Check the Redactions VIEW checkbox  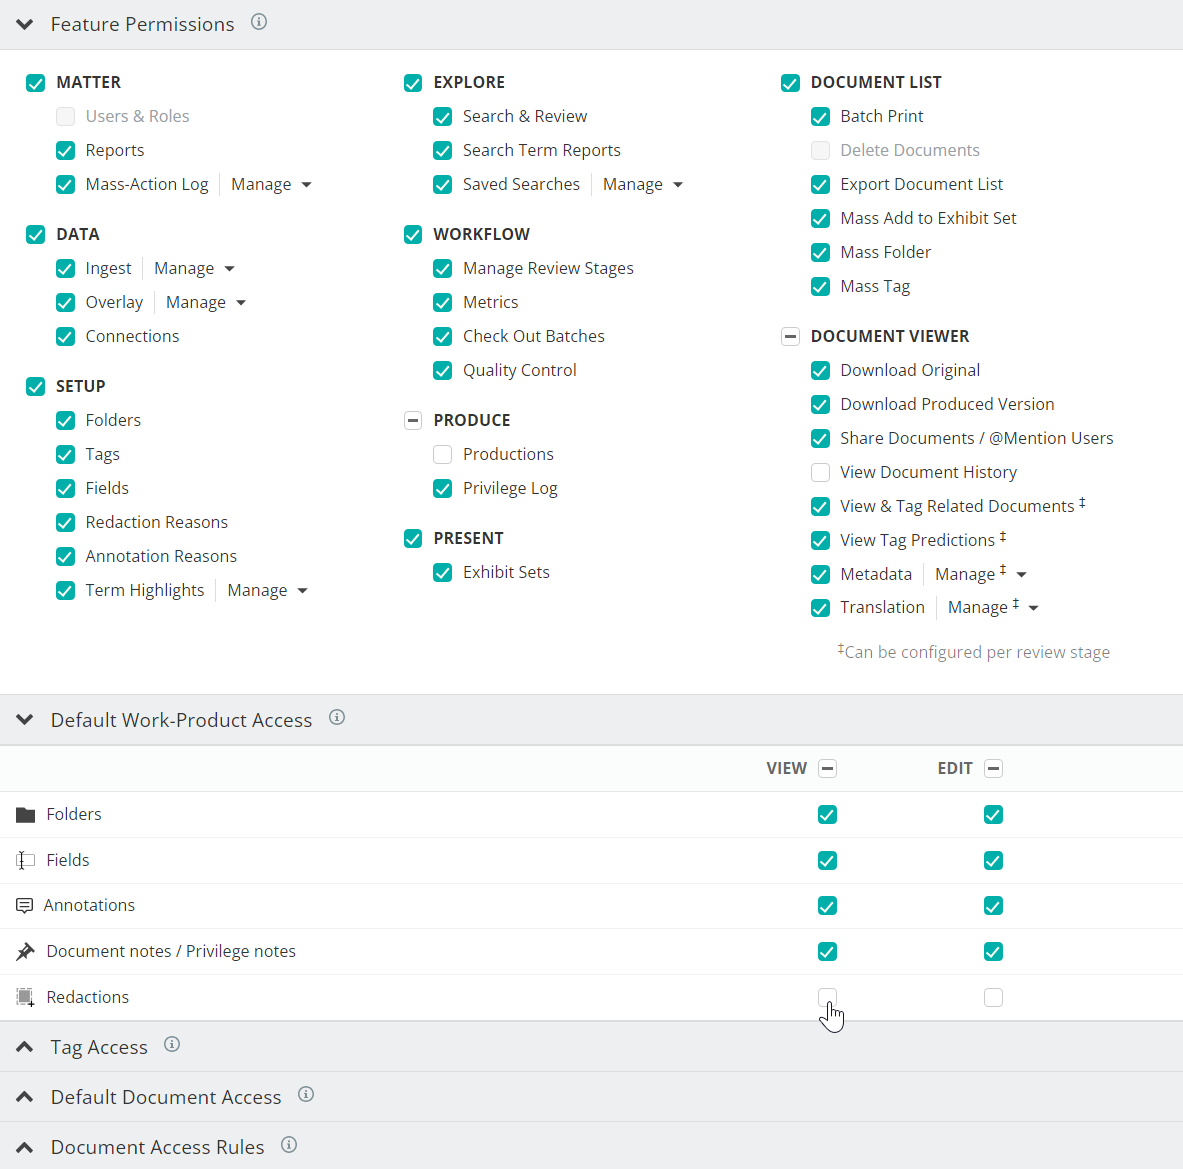(828, 998)
